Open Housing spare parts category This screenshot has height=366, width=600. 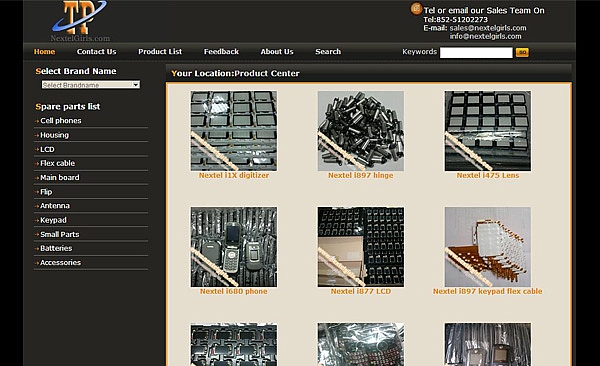(x=54, y=135)
